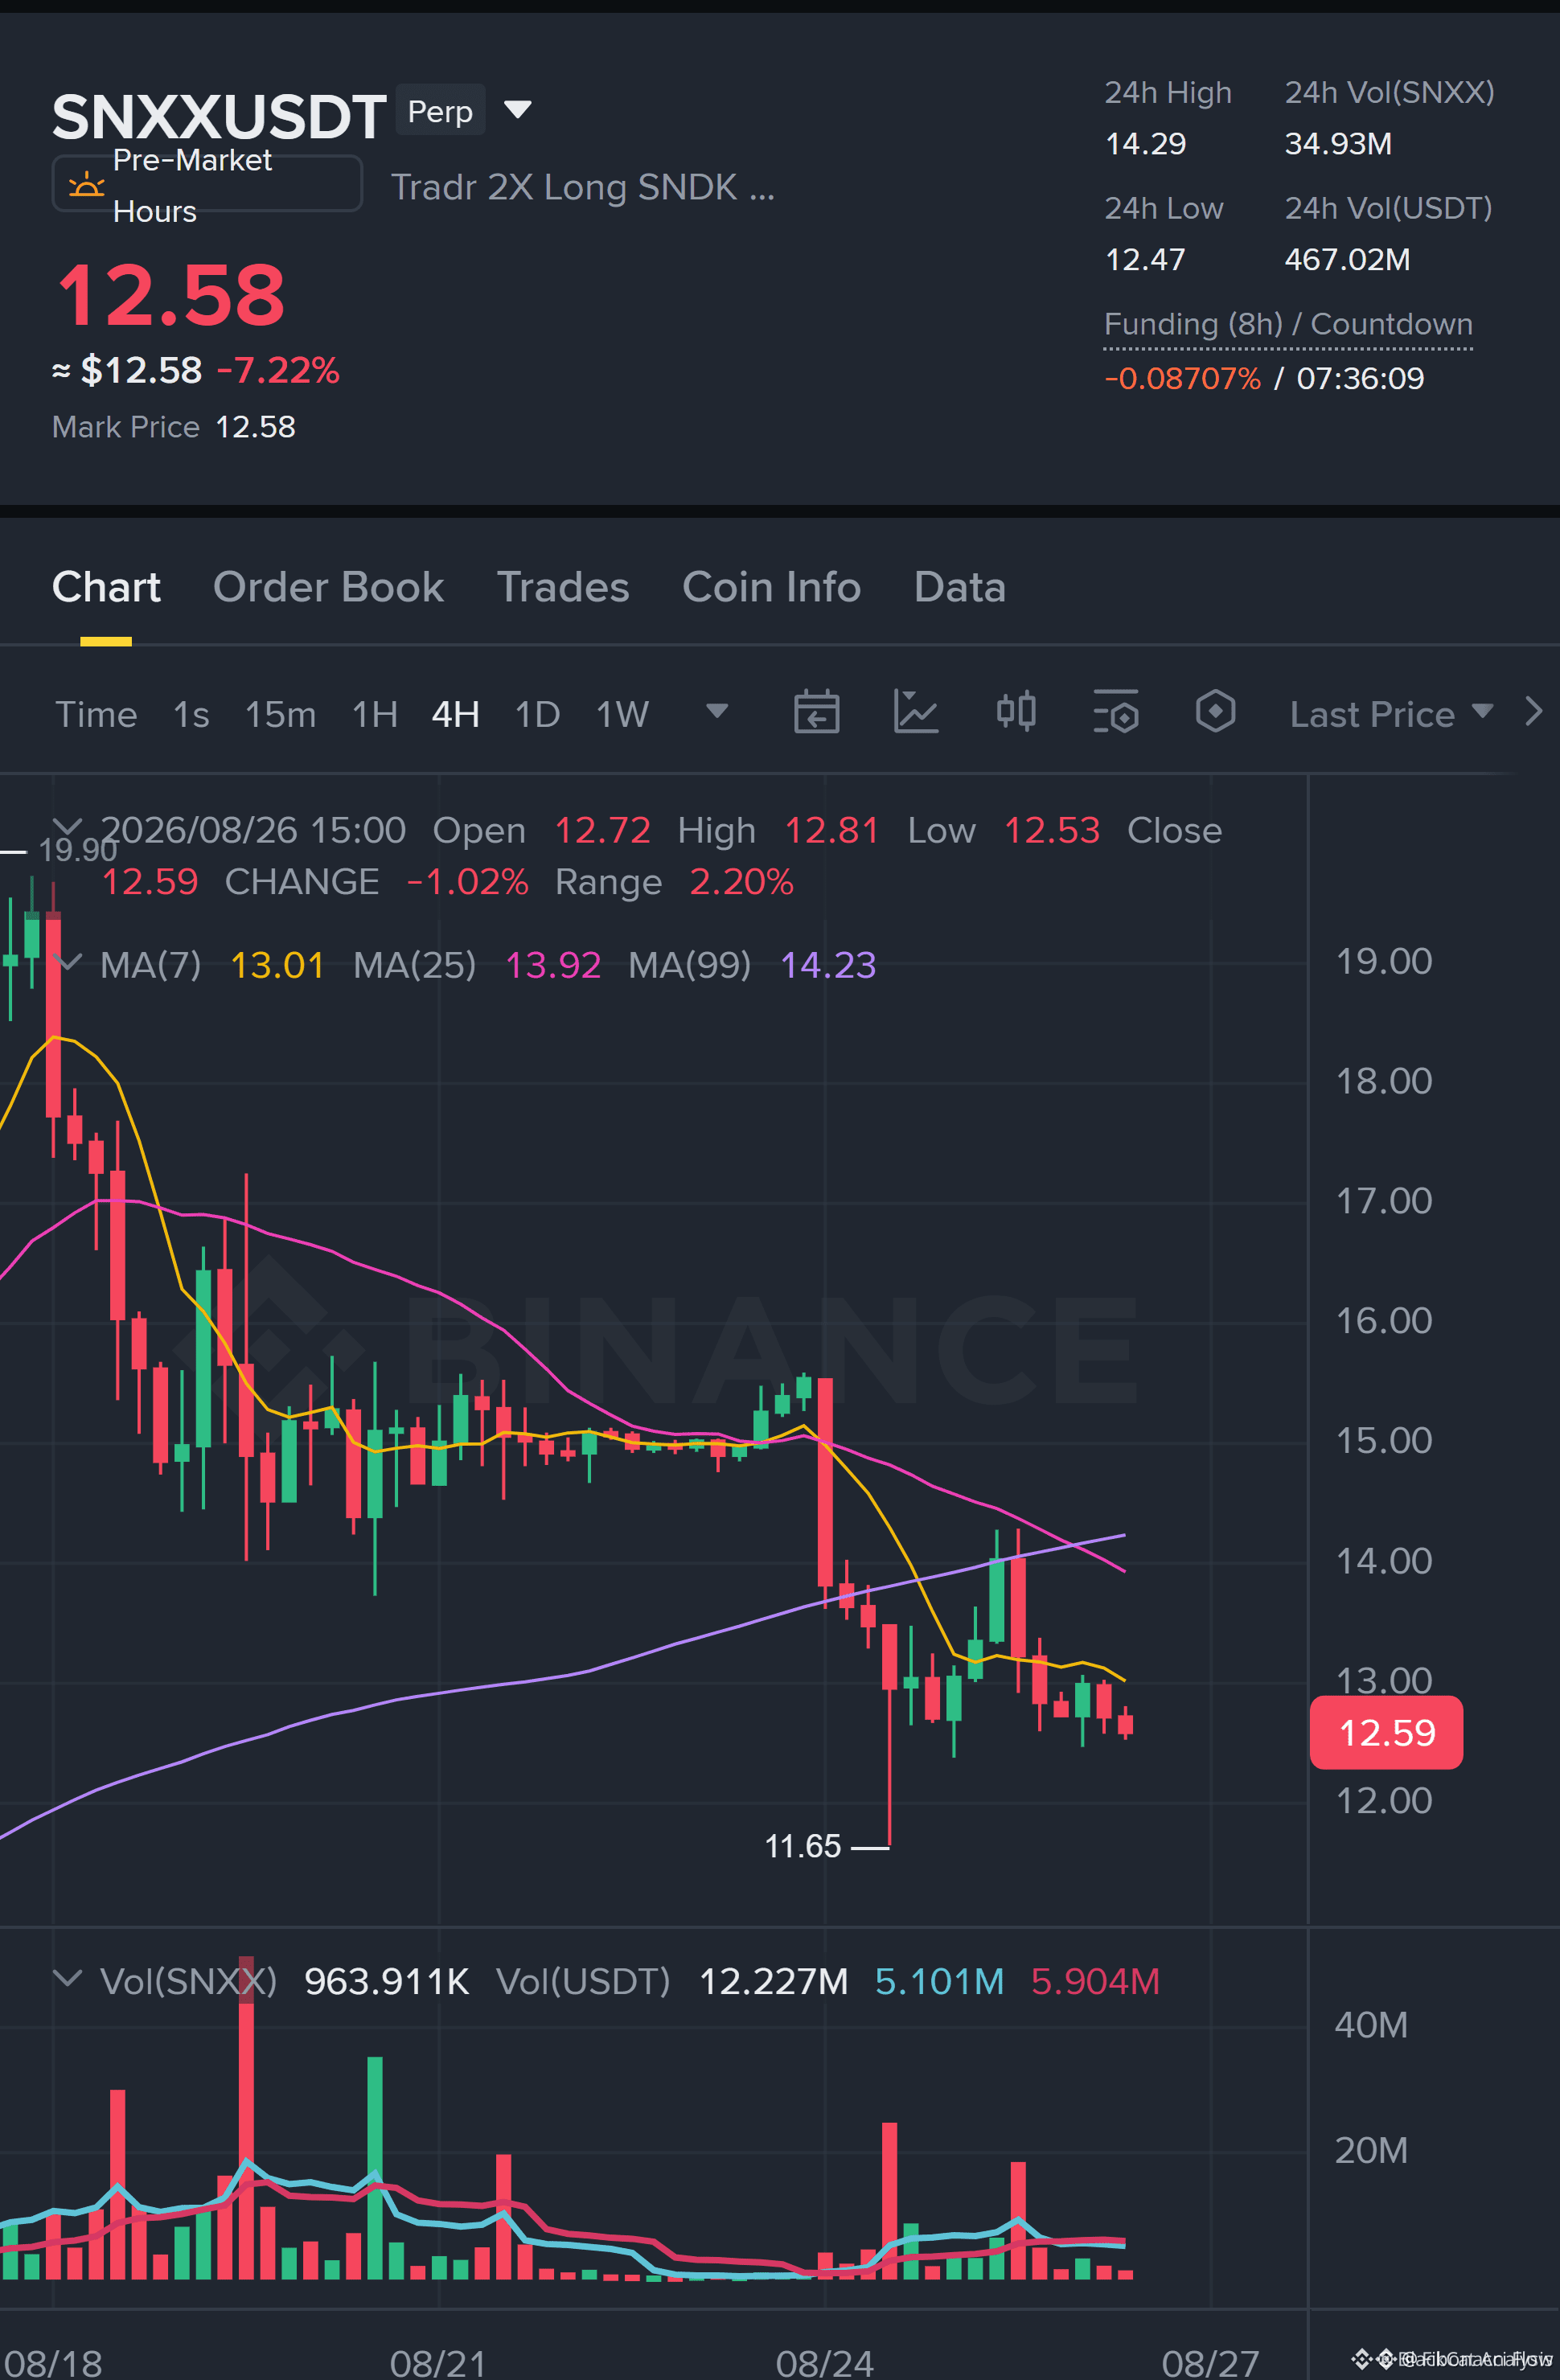Click the right arrow to show more toolbar items
This screenshot has height=2380, width=1560.
[x=1533, y=712]
